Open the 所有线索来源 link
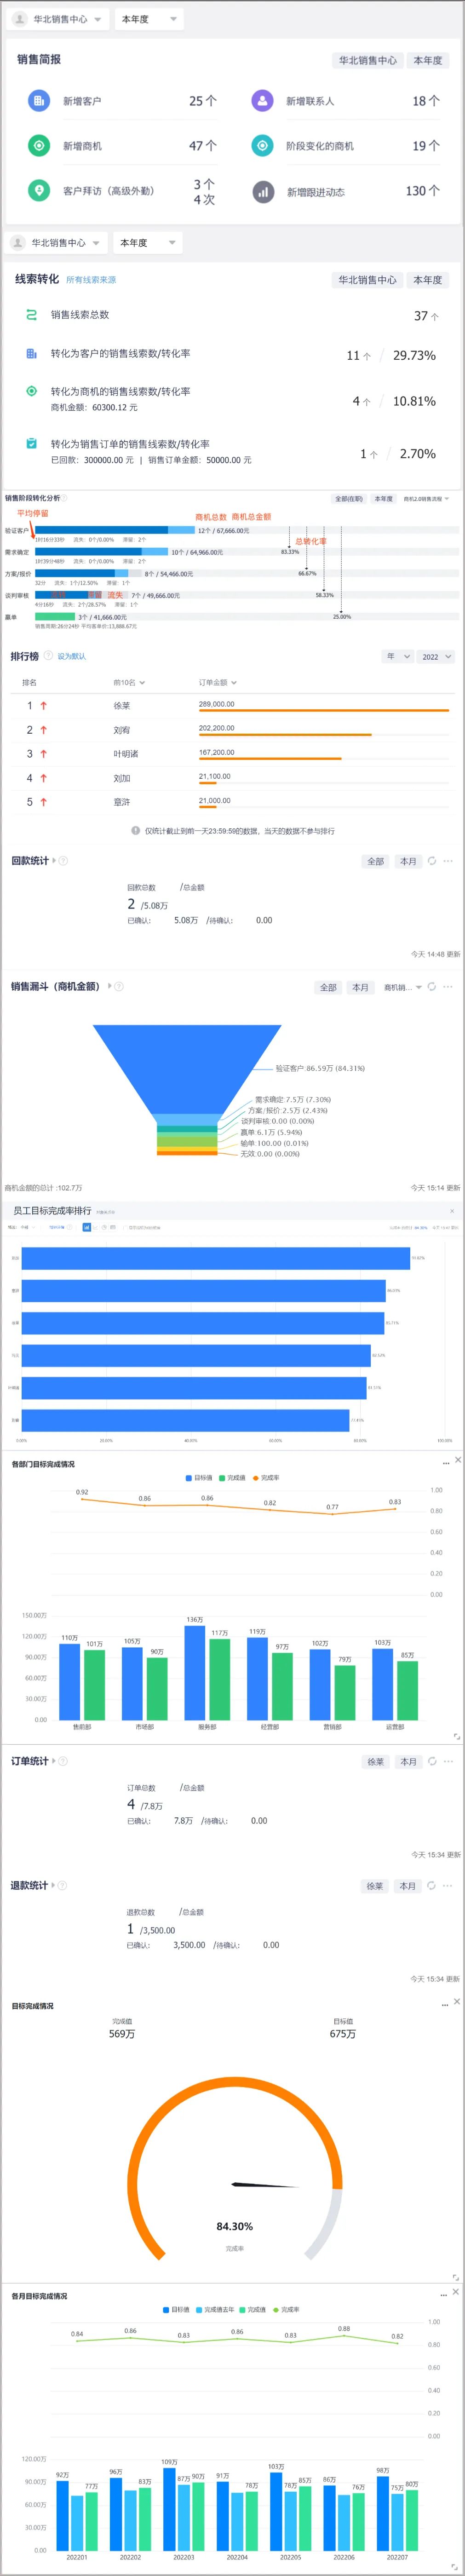 tap(91, 280)
